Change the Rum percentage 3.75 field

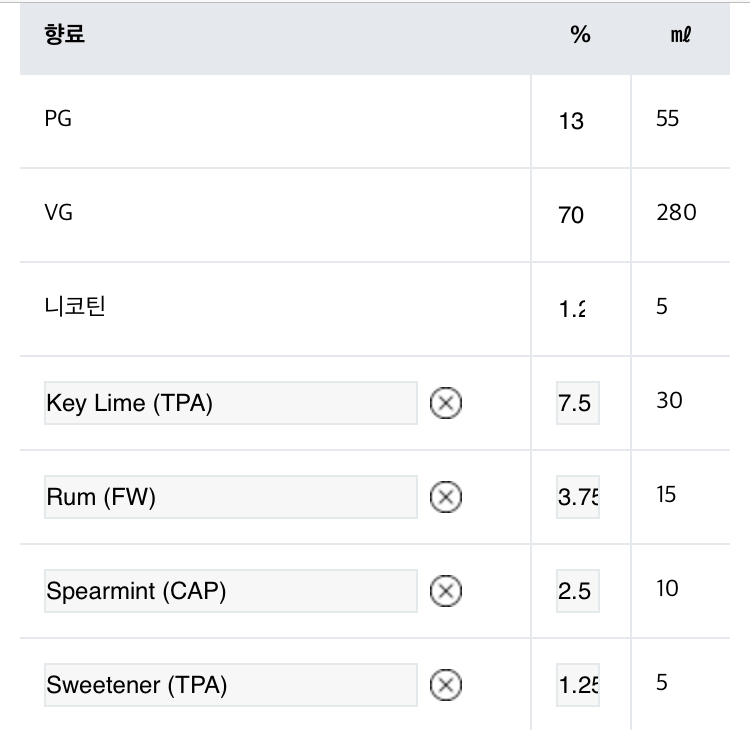[577, 497]
